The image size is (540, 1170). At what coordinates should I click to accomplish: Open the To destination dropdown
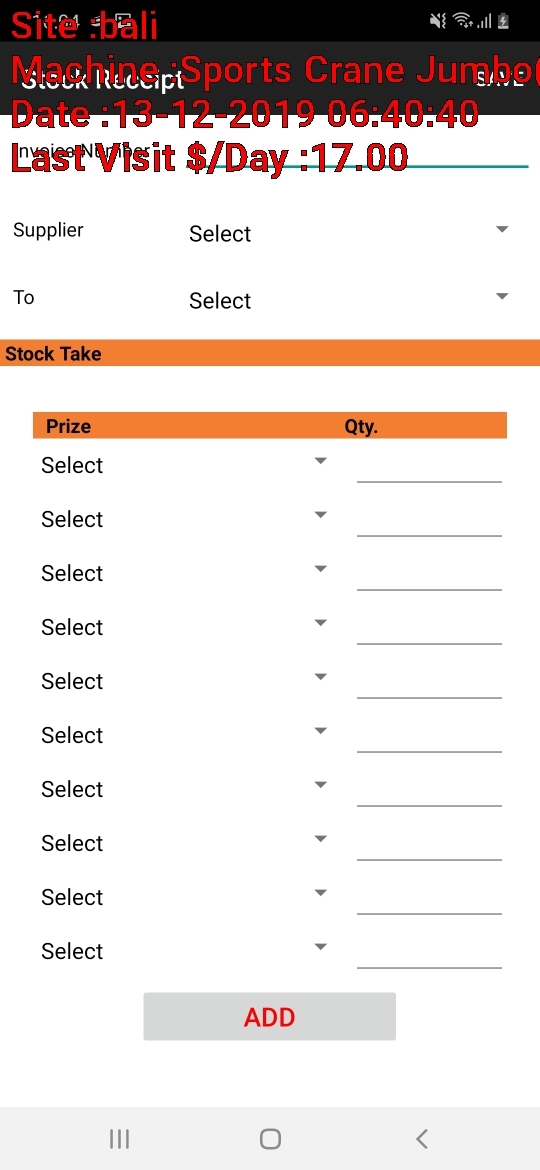pyautogui.click(x=349, y=300)
